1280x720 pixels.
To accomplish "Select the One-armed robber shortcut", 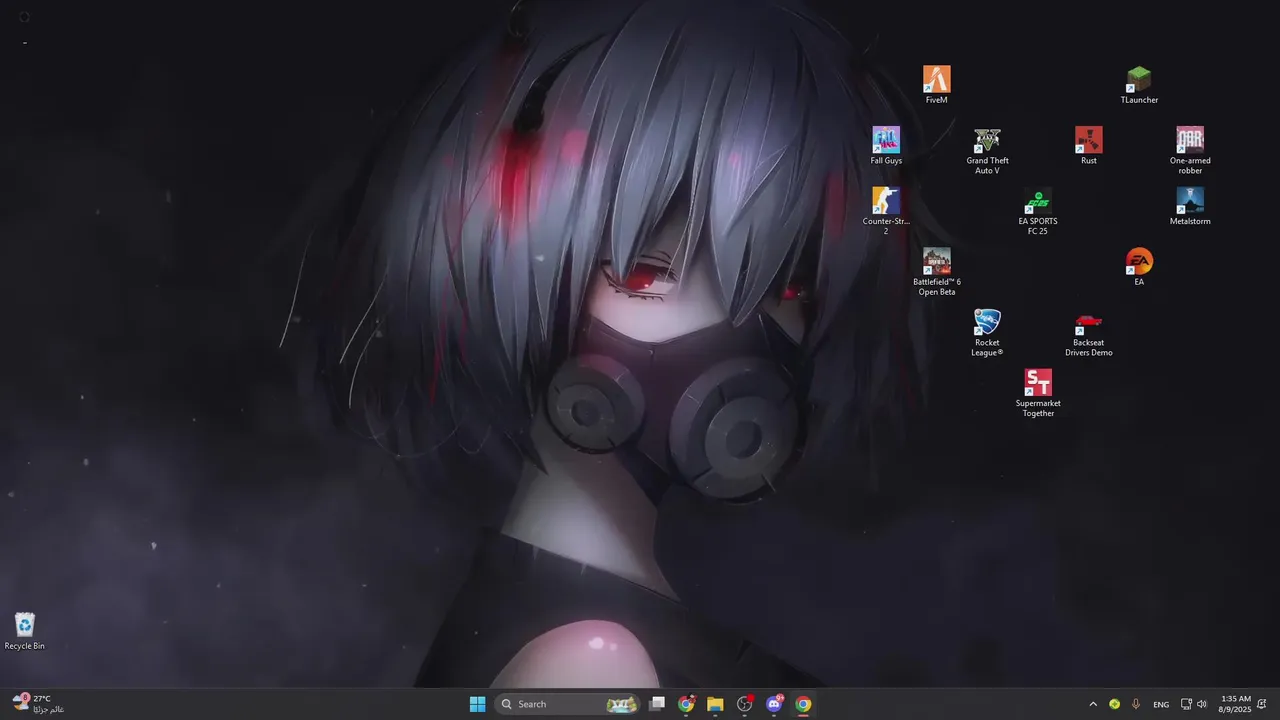I will 1190,151.
